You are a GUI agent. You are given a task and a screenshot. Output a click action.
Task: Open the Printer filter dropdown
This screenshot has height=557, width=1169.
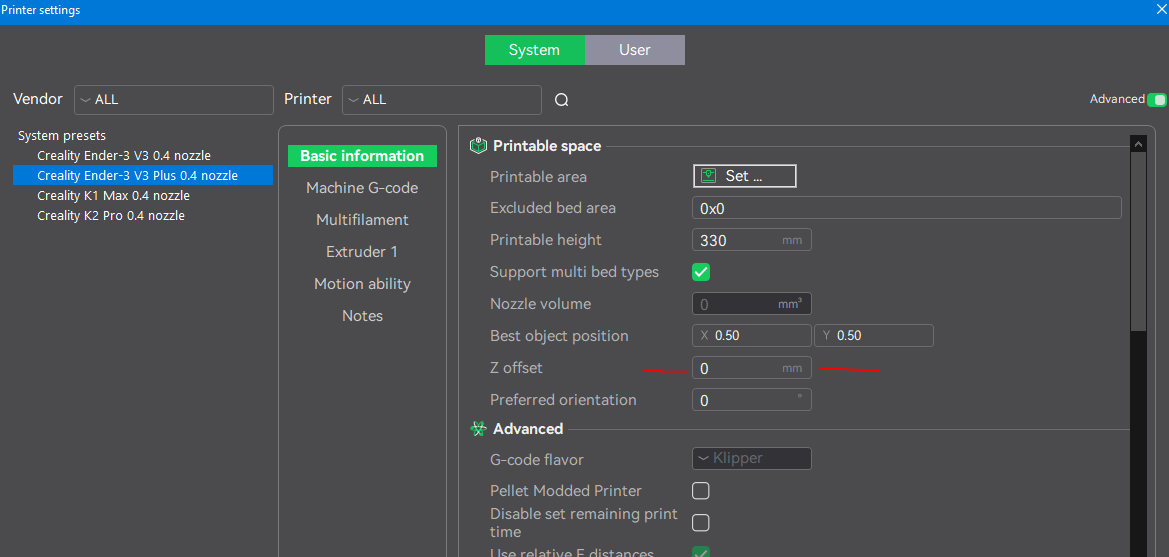[x=441, y=100]
